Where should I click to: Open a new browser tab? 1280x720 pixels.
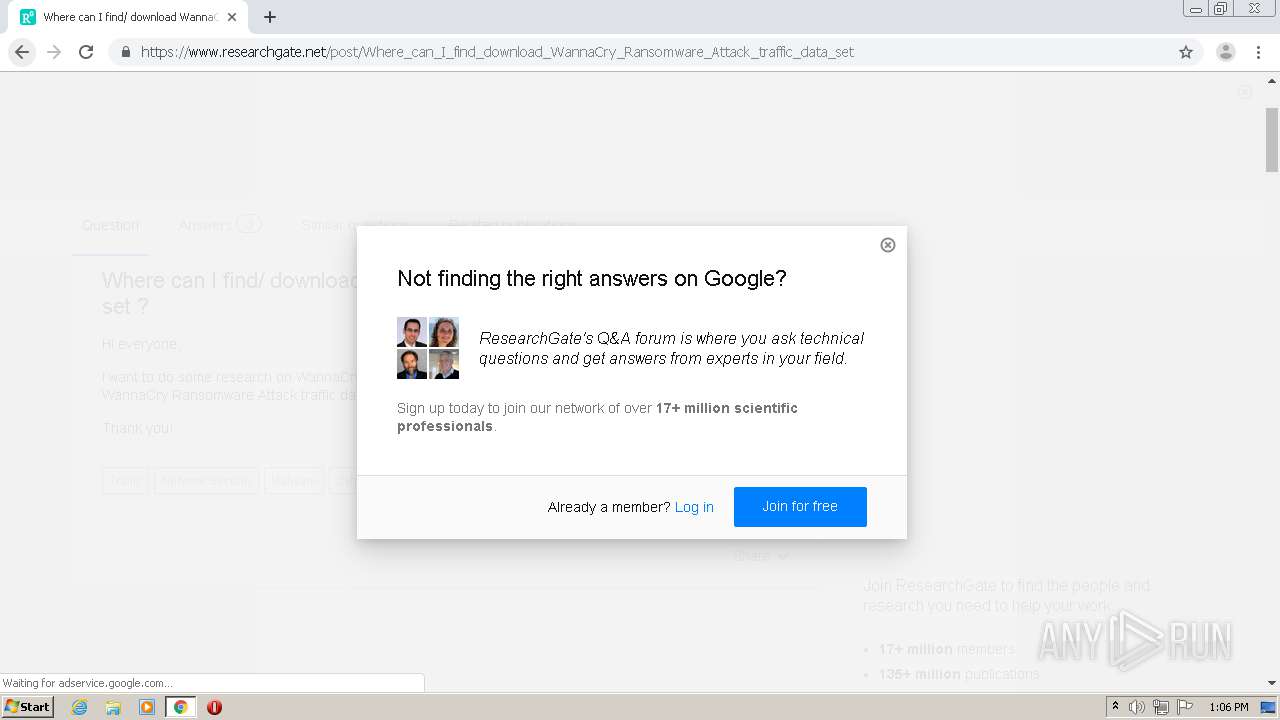270,17
